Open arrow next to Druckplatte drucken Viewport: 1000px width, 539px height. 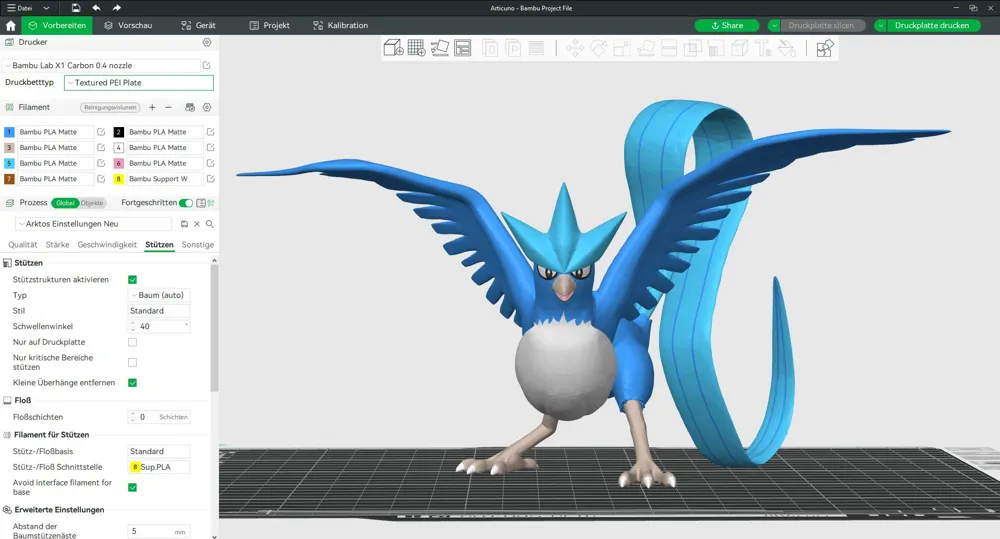[880, 26]
